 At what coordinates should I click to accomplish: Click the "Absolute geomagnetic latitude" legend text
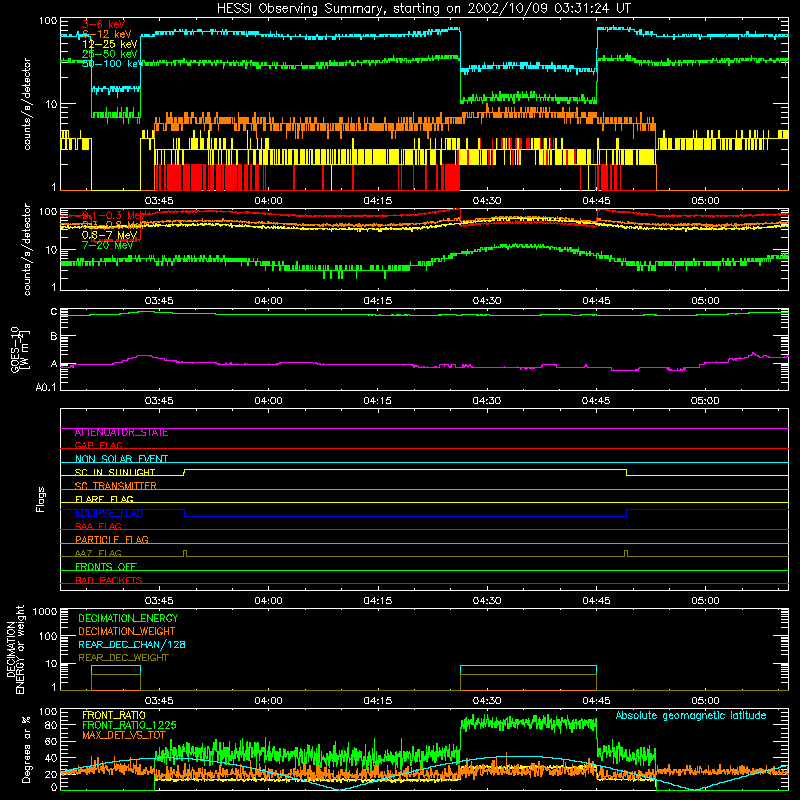pyautogui.click(x=691, y=716)
